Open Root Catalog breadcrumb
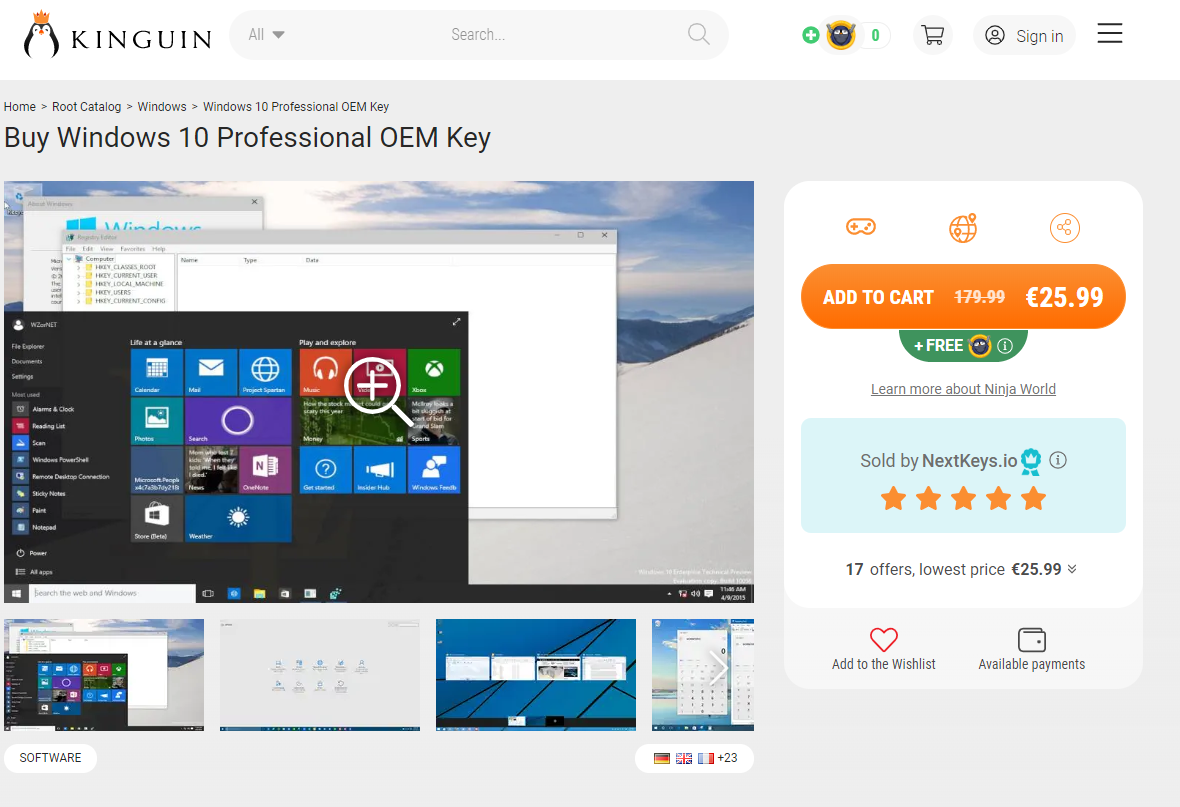 pos(87,107)
